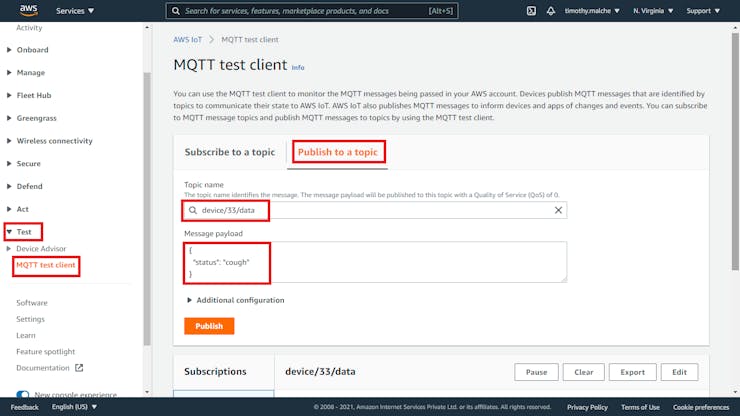Click the Subscriptions panel heading
The image size is (740, 416).
point(215,372)
